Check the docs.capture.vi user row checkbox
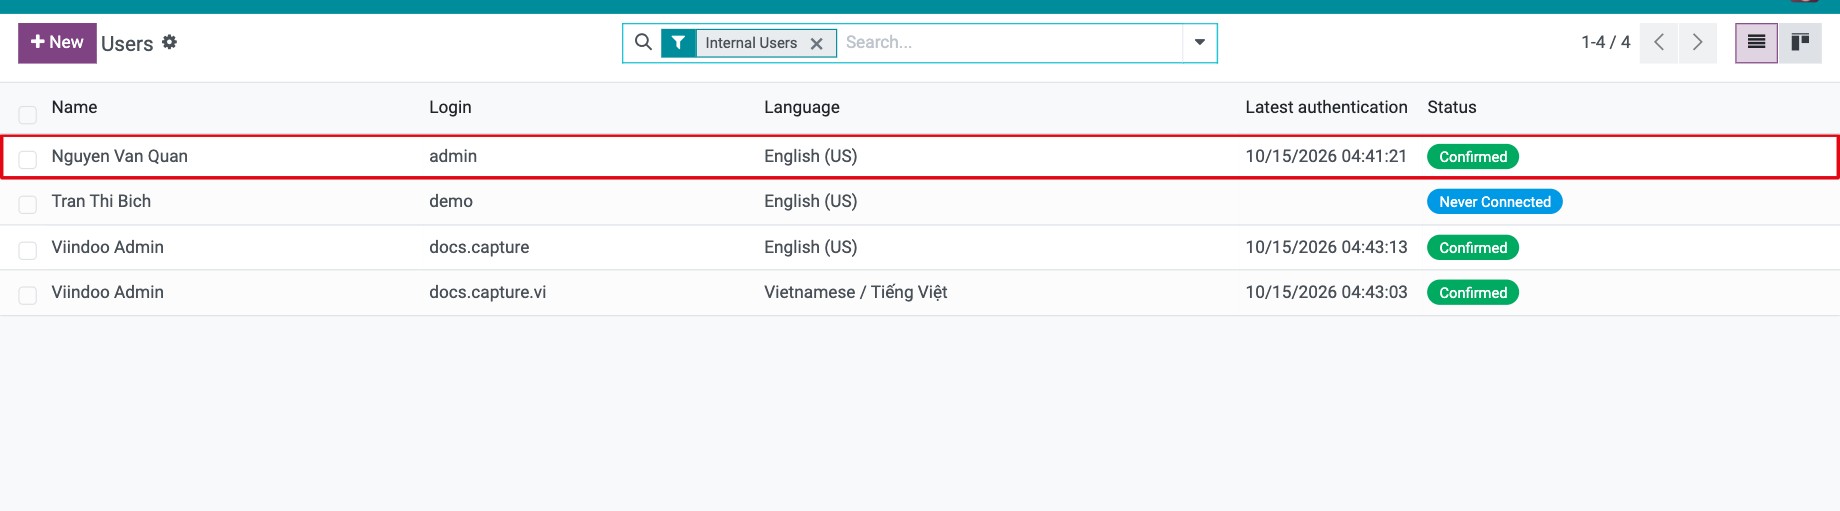 click(28, 295)
